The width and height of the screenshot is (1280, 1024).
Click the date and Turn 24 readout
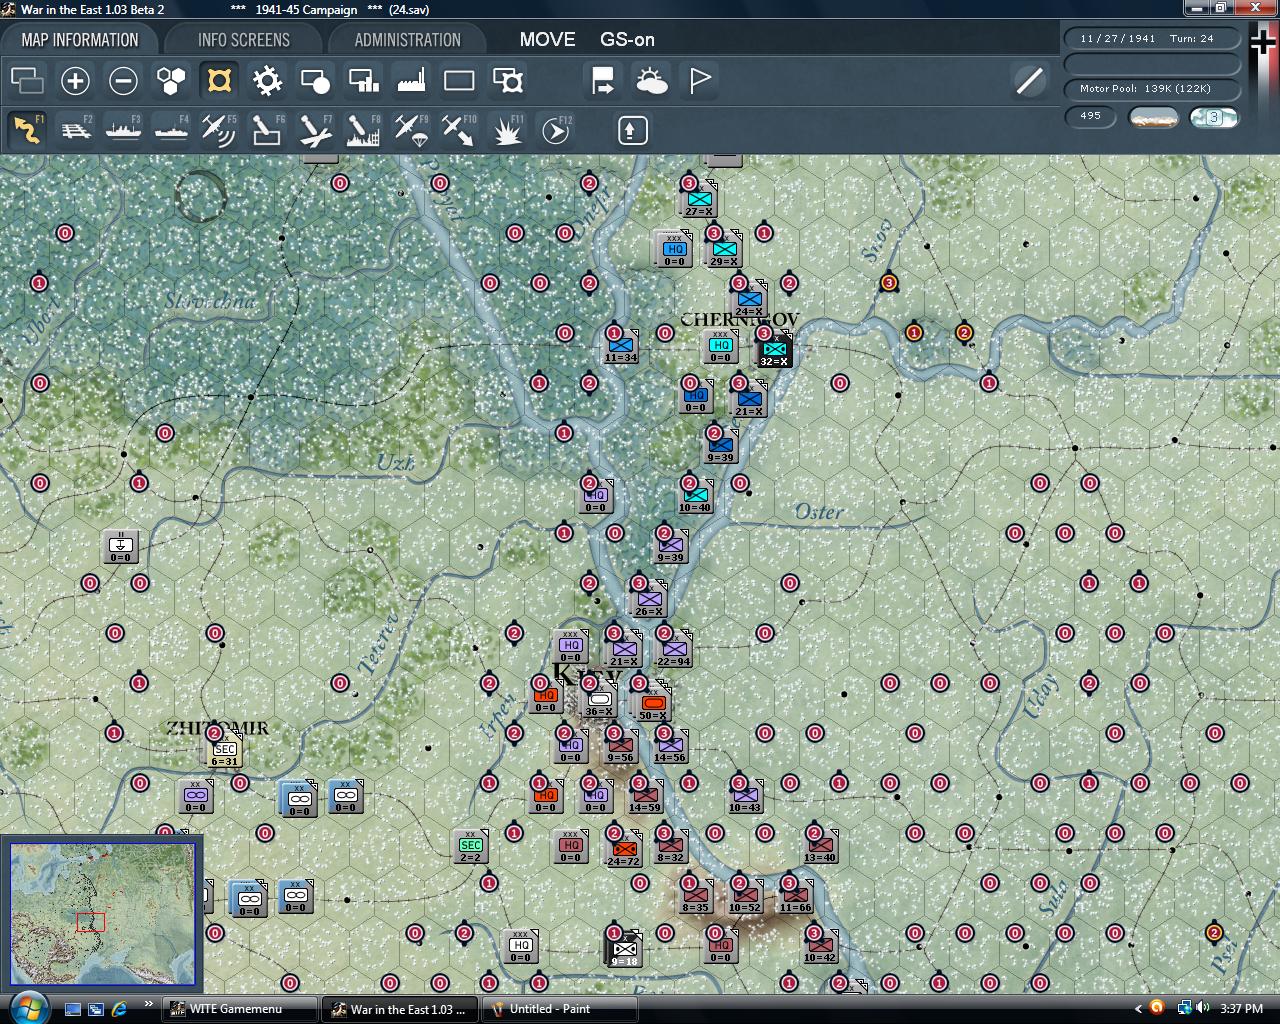(1152, 38)
